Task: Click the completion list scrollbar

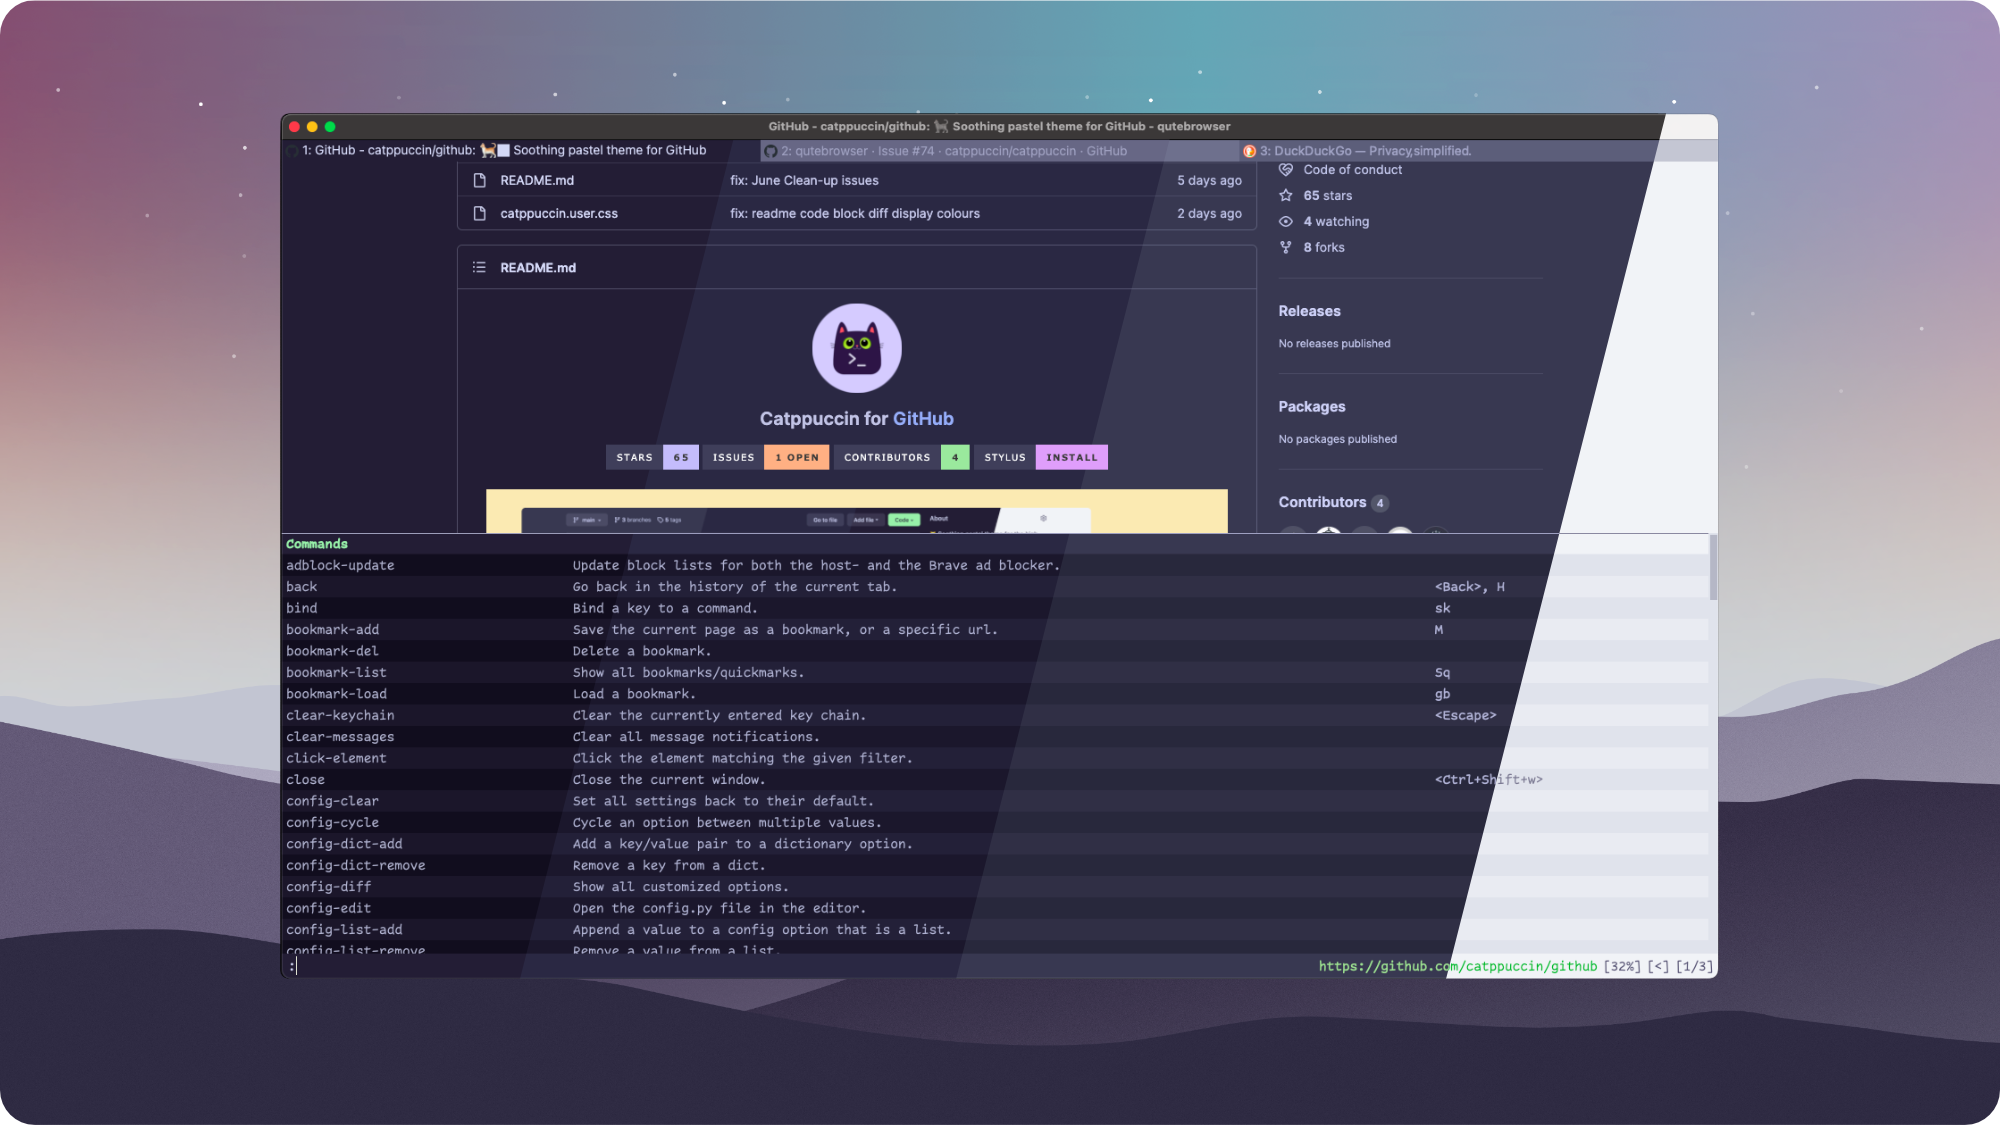Action: pos(1713,568)
